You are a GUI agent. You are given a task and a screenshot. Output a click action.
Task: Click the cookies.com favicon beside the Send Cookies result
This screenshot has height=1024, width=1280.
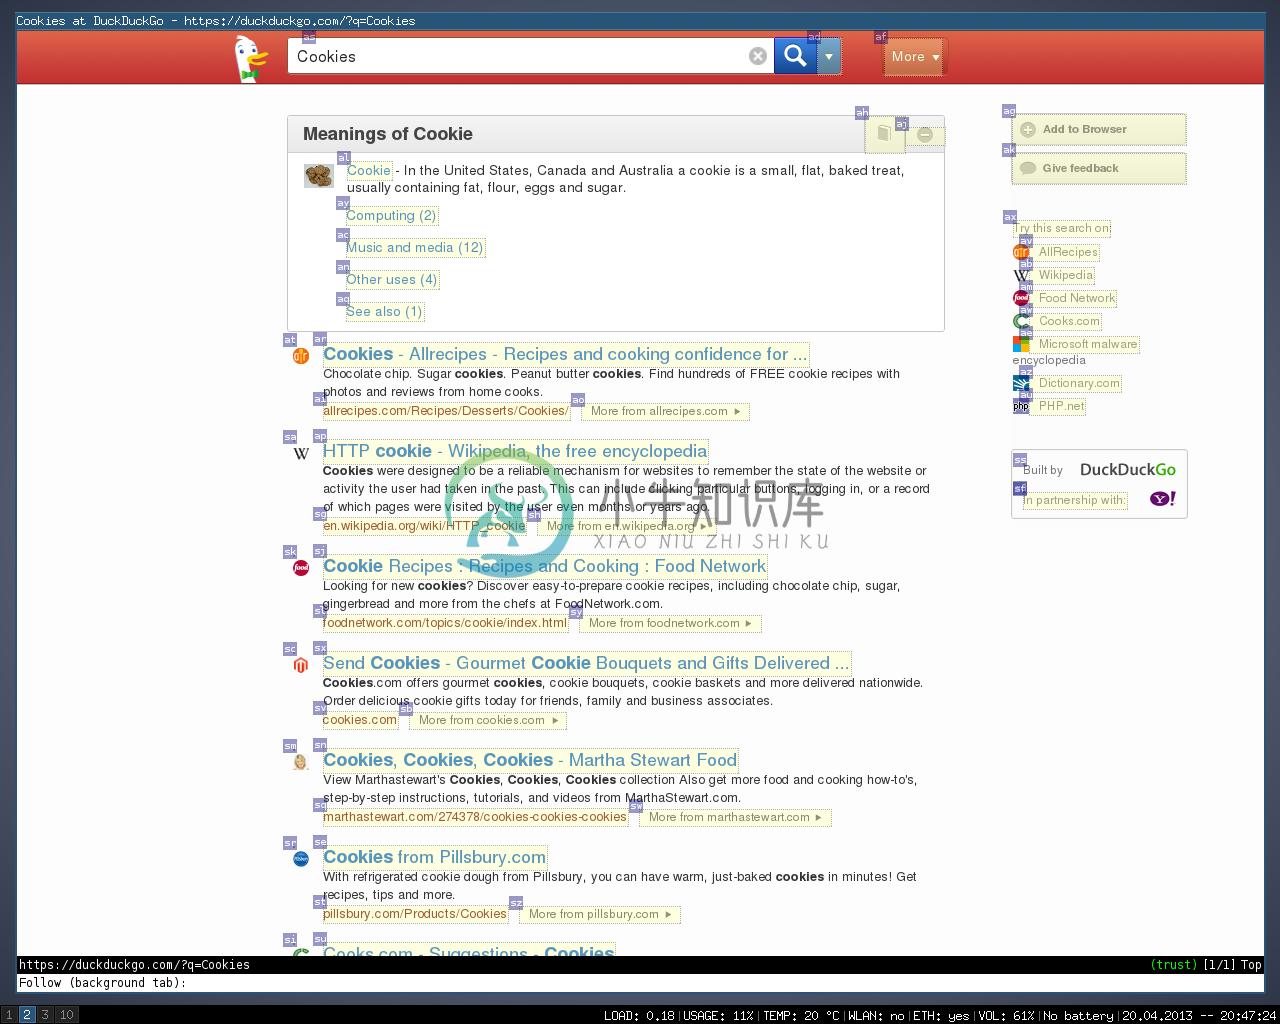(x=300, y=665)
